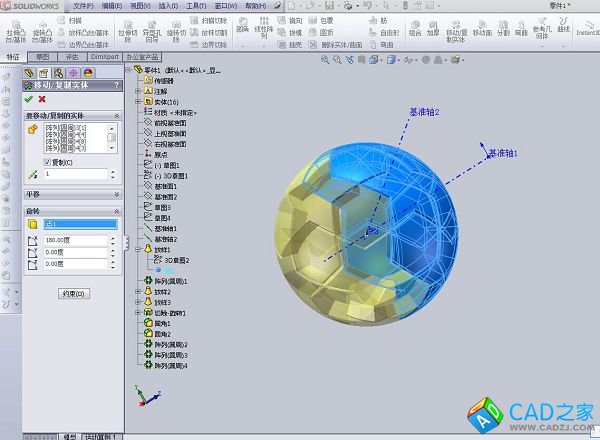Click the green checkmark to confirm Move/Copy
The image size is (600, 440).
pos(29,99)
